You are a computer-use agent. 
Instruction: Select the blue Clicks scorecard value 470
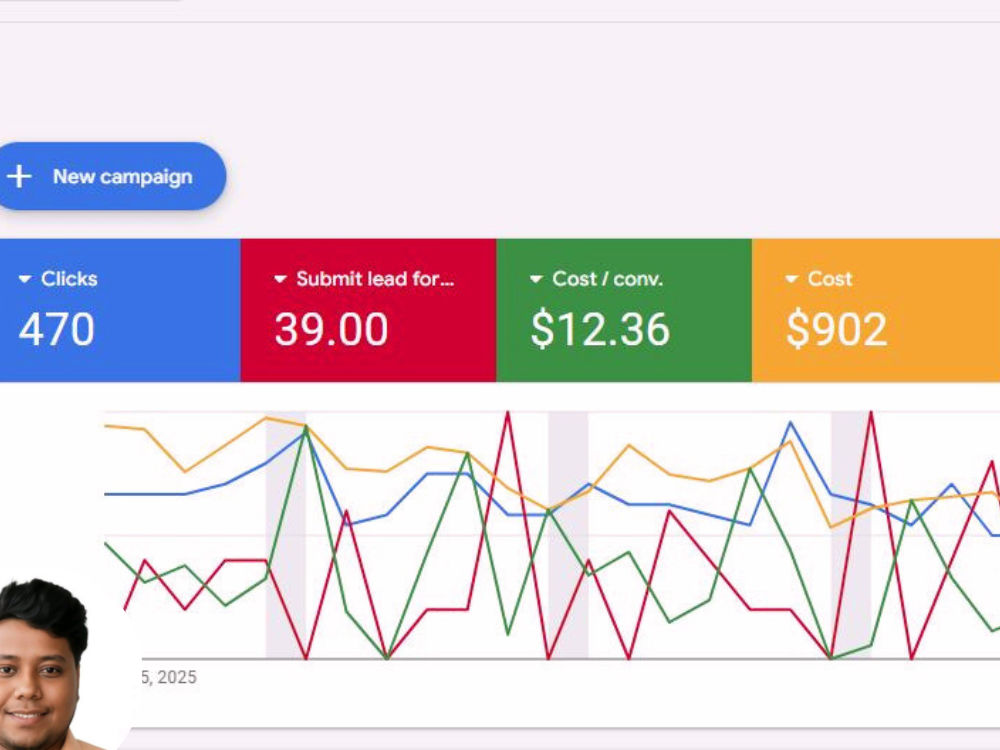tap(57, 330)
